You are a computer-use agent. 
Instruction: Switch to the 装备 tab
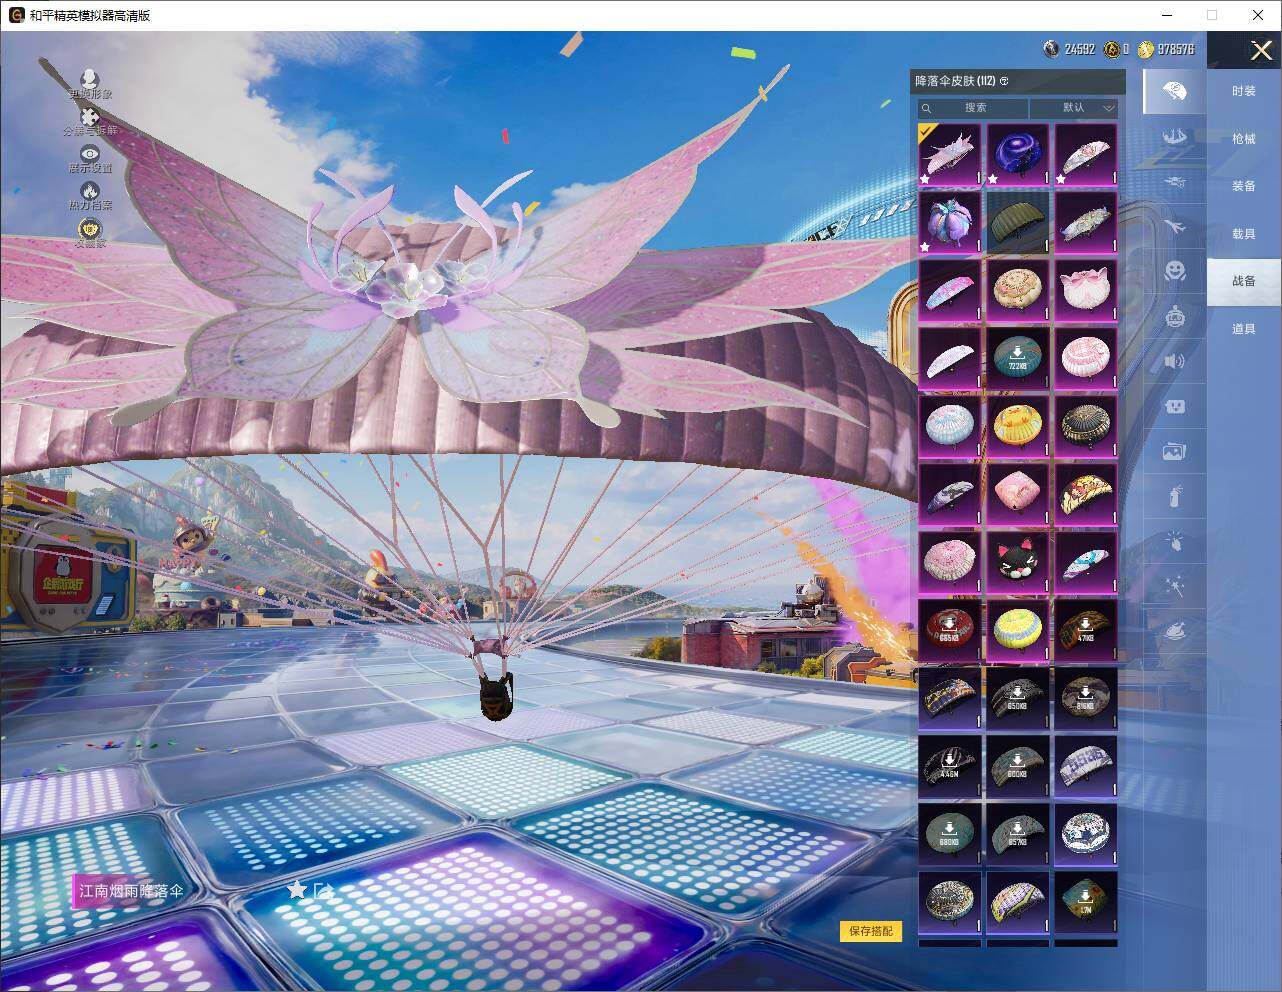(1244, 186)
